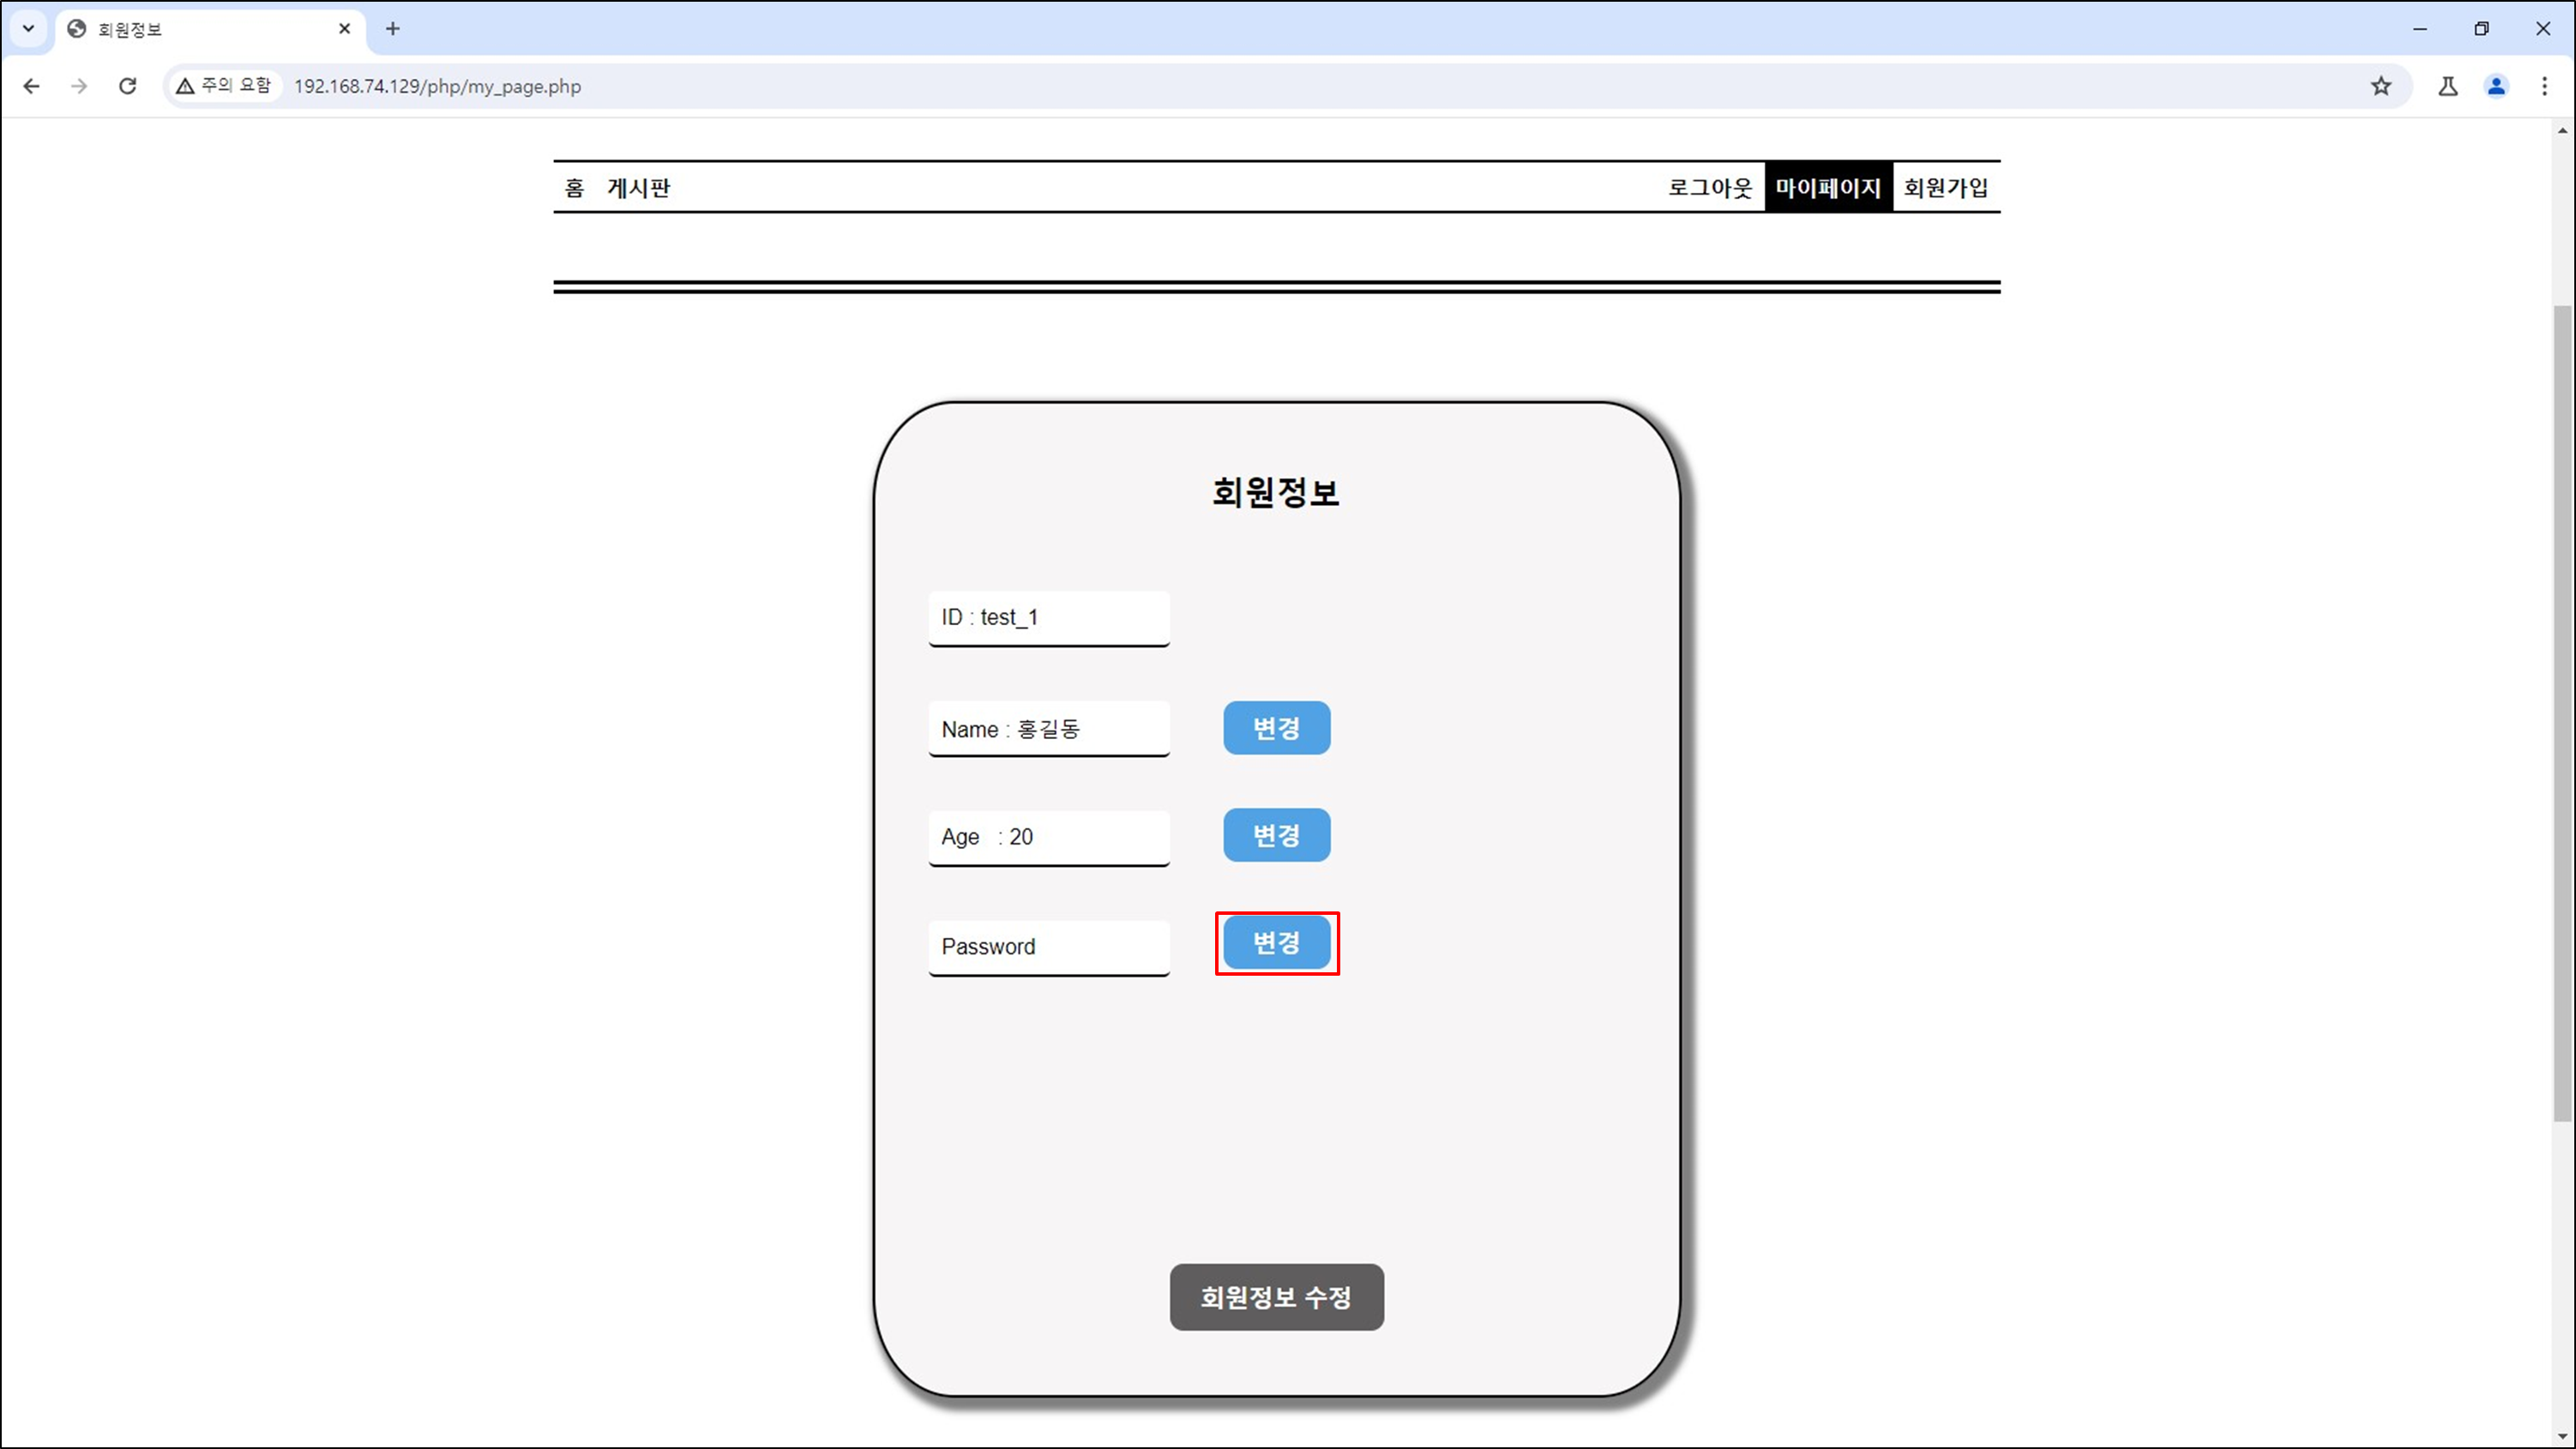Go to 홈 in navigation bar
The height and width of the screenshot is (1449, 2576).
[x=574, y=188]
